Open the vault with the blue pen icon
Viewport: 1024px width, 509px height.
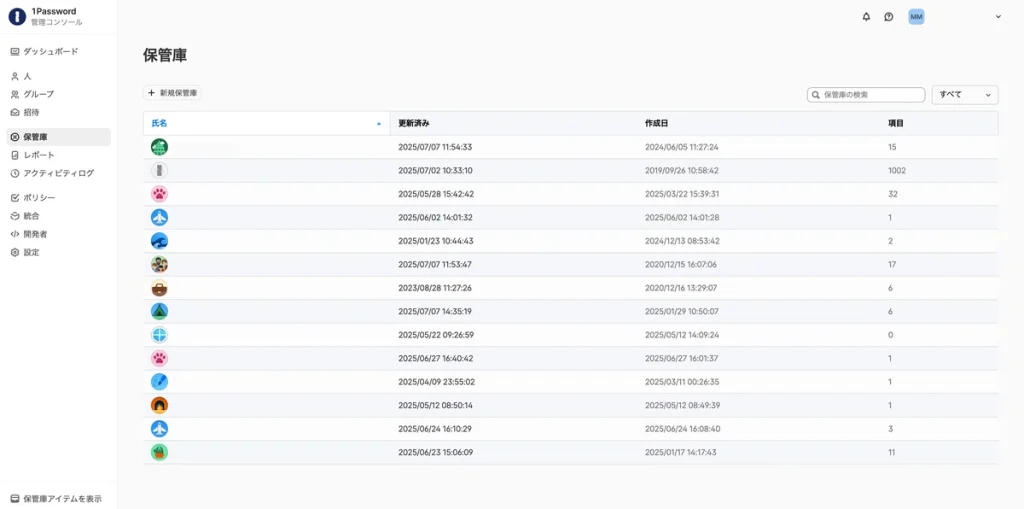[x=159, y=382]
